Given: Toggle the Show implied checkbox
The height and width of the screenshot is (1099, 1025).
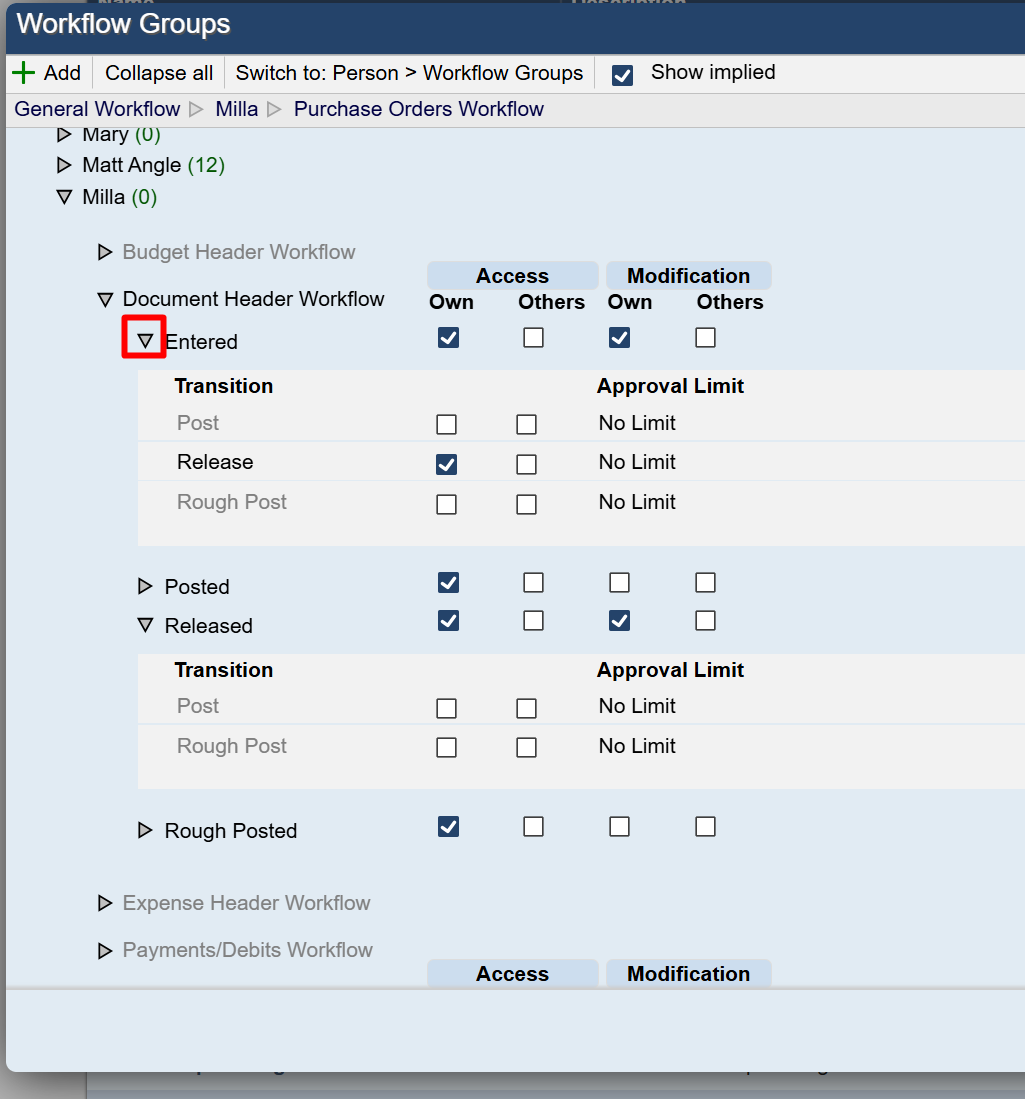Looking at the screenshot, I should click(622, 75).
